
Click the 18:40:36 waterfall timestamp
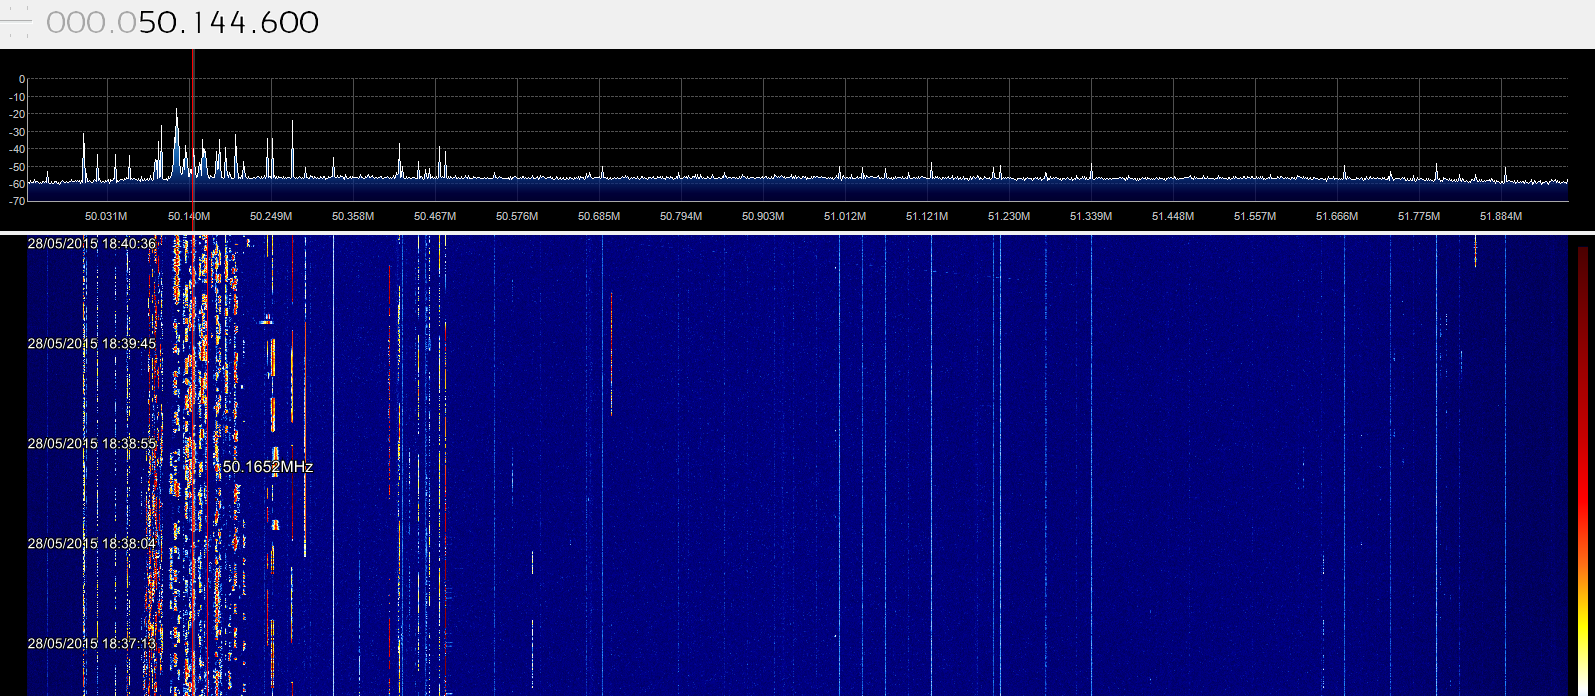click(x=91, y=244)
